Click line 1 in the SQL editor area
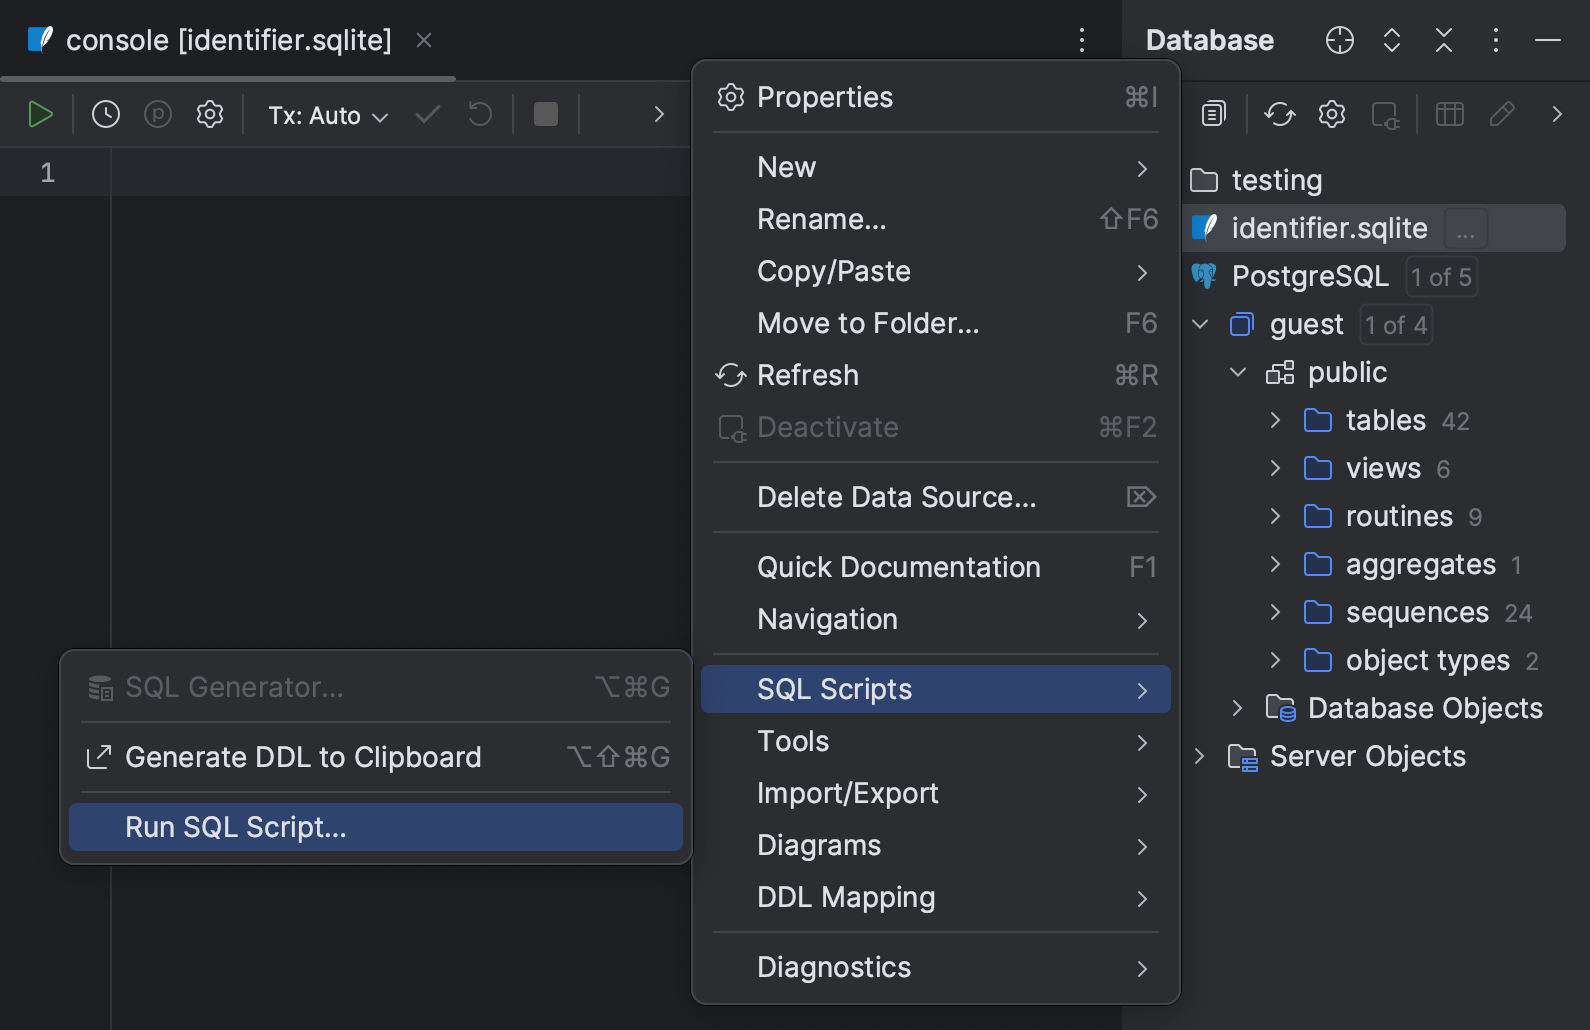The image size is (1590, 1030). (400, 173)
